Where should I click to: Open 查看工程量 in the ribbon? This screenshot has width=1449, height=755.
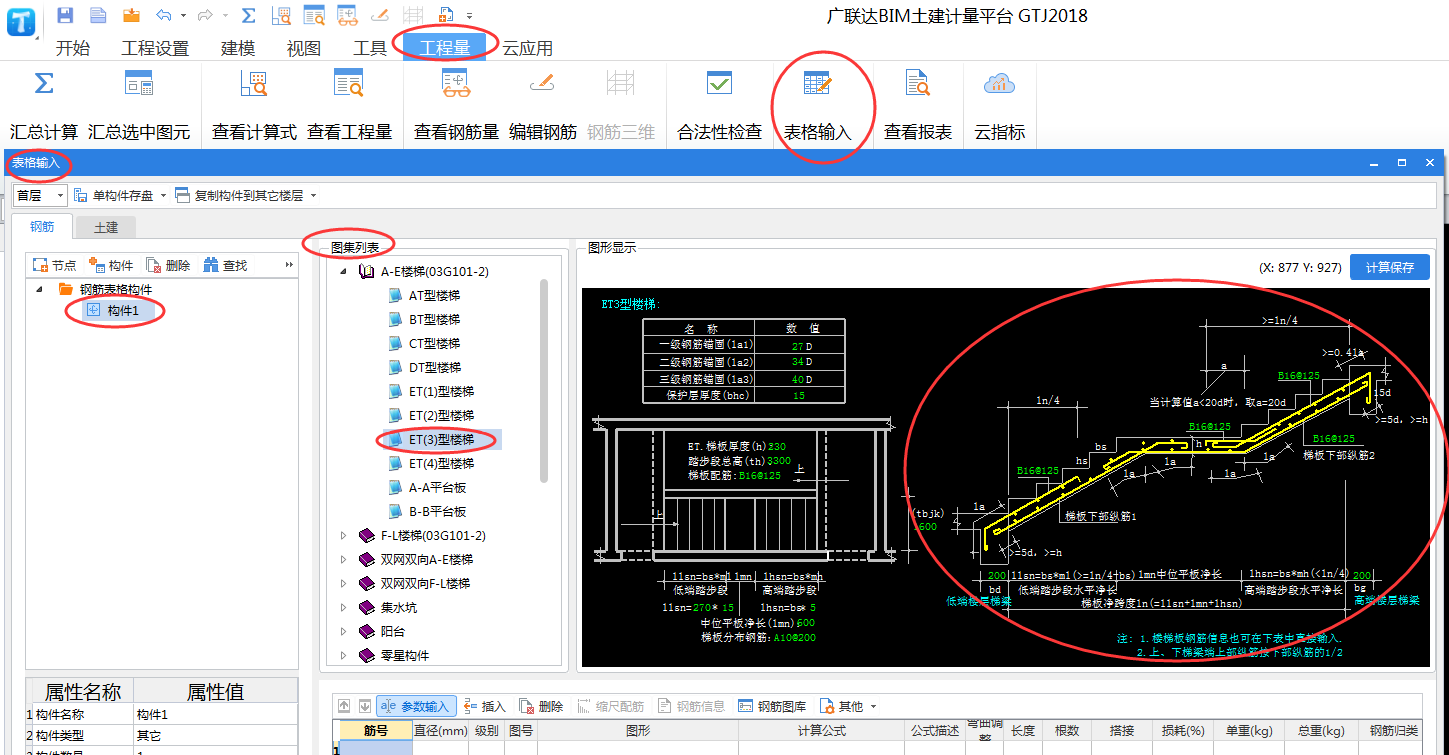click(x=349, y=105)
